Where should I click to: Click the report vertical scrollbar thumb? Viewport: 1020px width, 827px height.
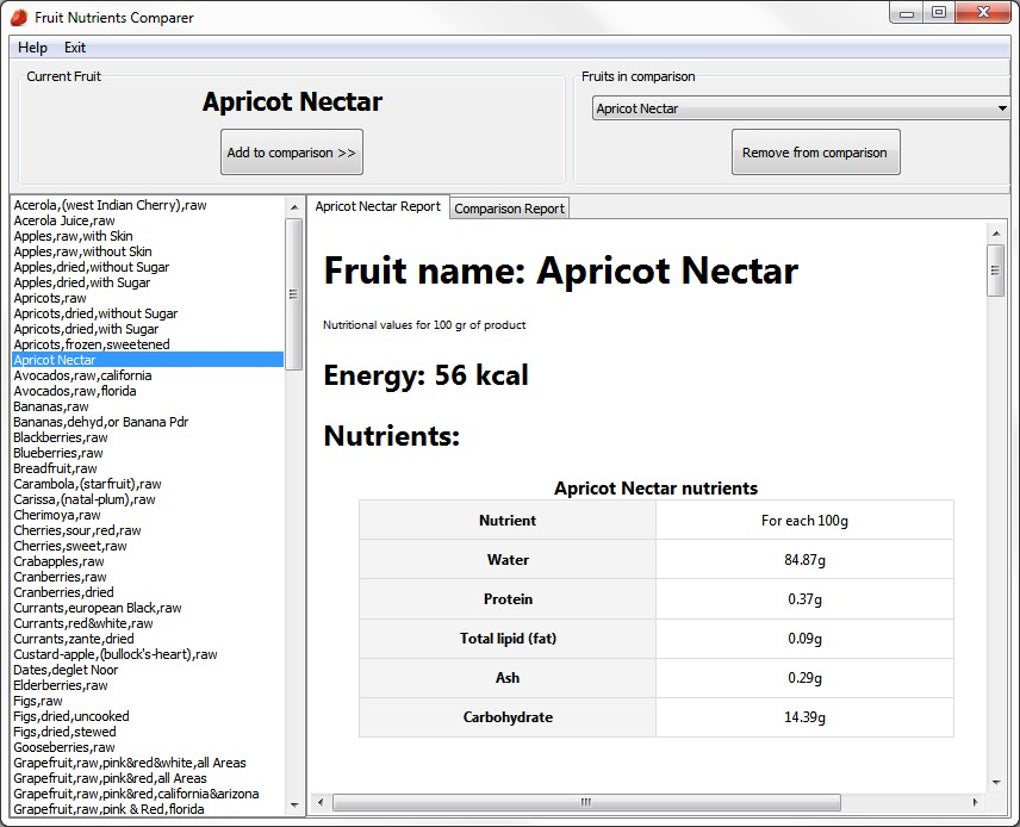[x=995, y=271]
